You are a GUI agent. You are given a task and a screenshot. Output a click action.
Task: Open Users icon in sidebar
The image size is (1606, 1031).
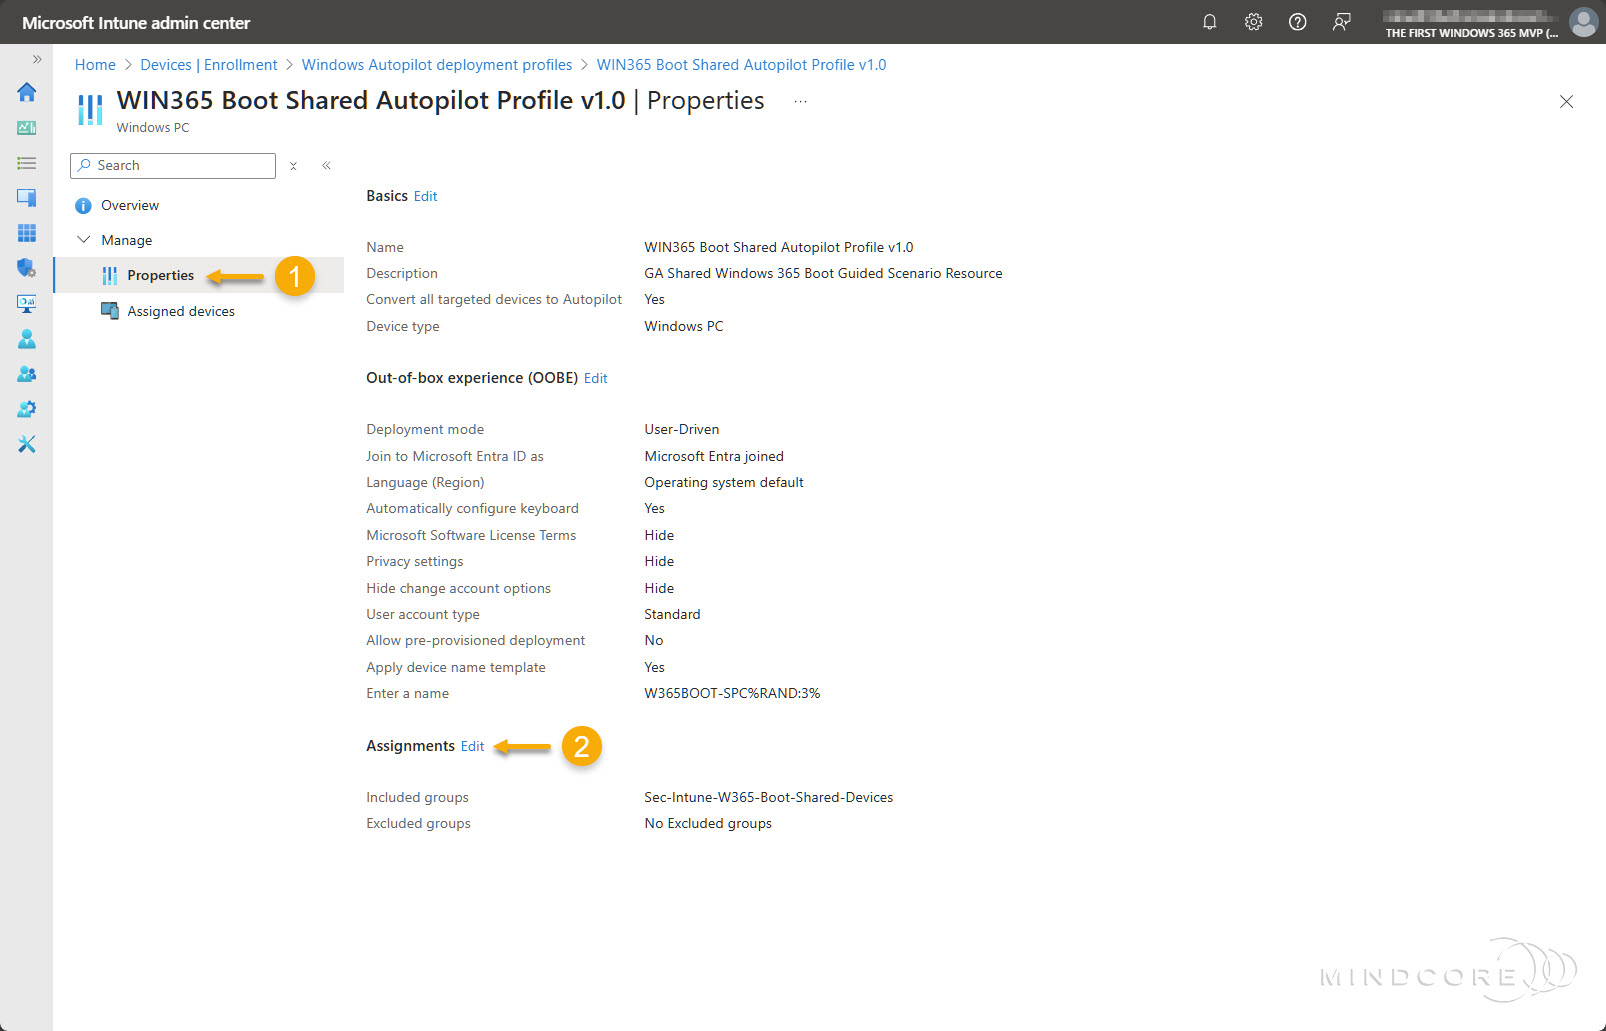coord(27,339)
